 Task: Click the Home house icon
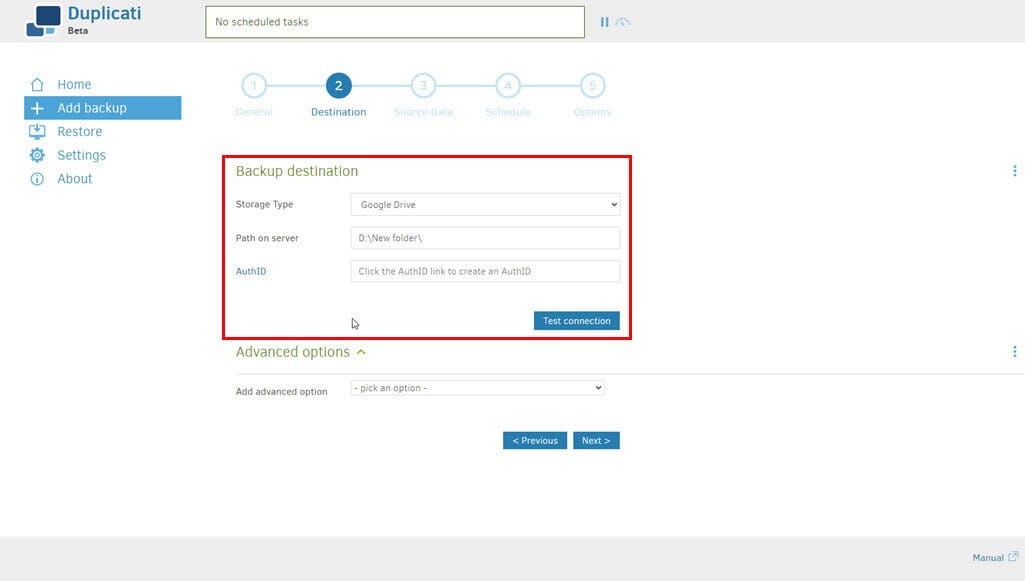tap(37, 84)
